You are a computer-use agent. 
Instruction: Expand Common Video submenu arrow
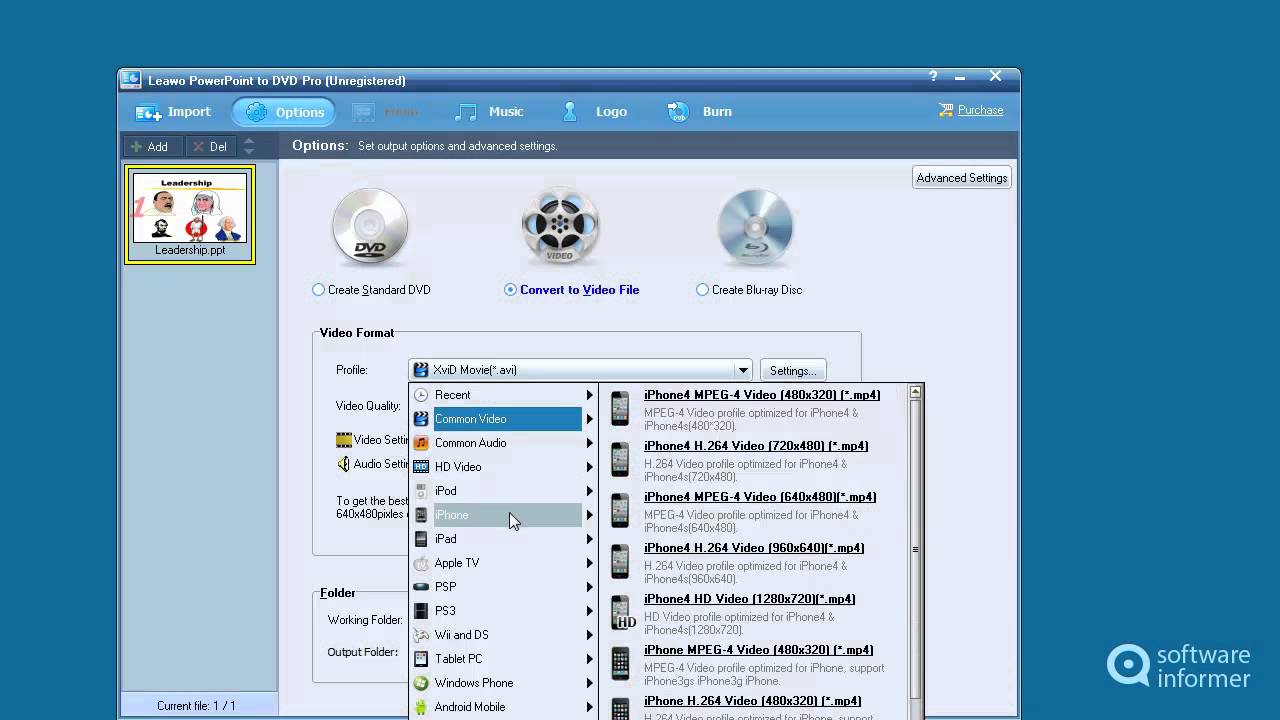(590, 419)
